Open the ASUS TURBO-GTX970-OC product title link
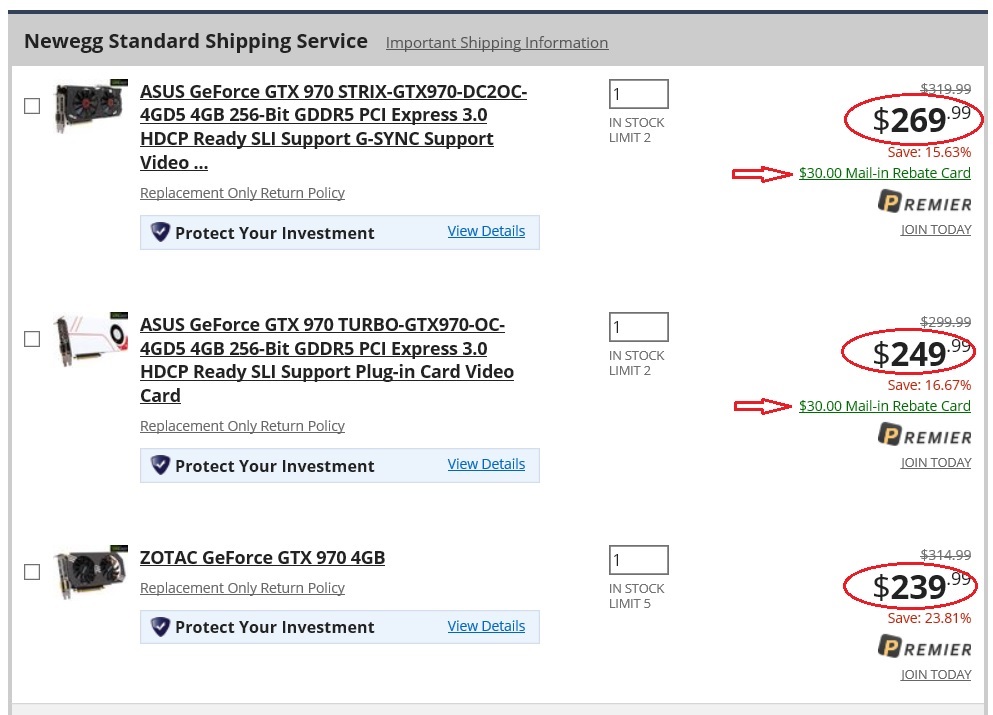Viewport: 993px width, 715px height. [327, 360]
